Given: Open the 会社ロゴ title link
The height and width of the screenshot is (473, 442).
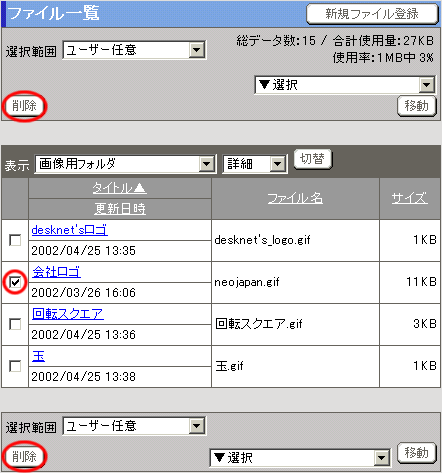Looking at the screenshot, I should click(56, 272).
